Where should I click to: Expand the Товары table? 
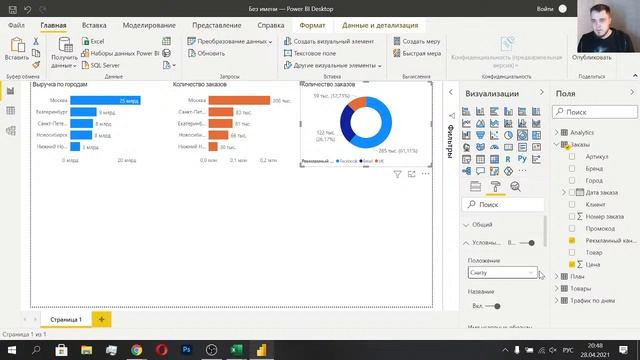click(x=556, y=289)
